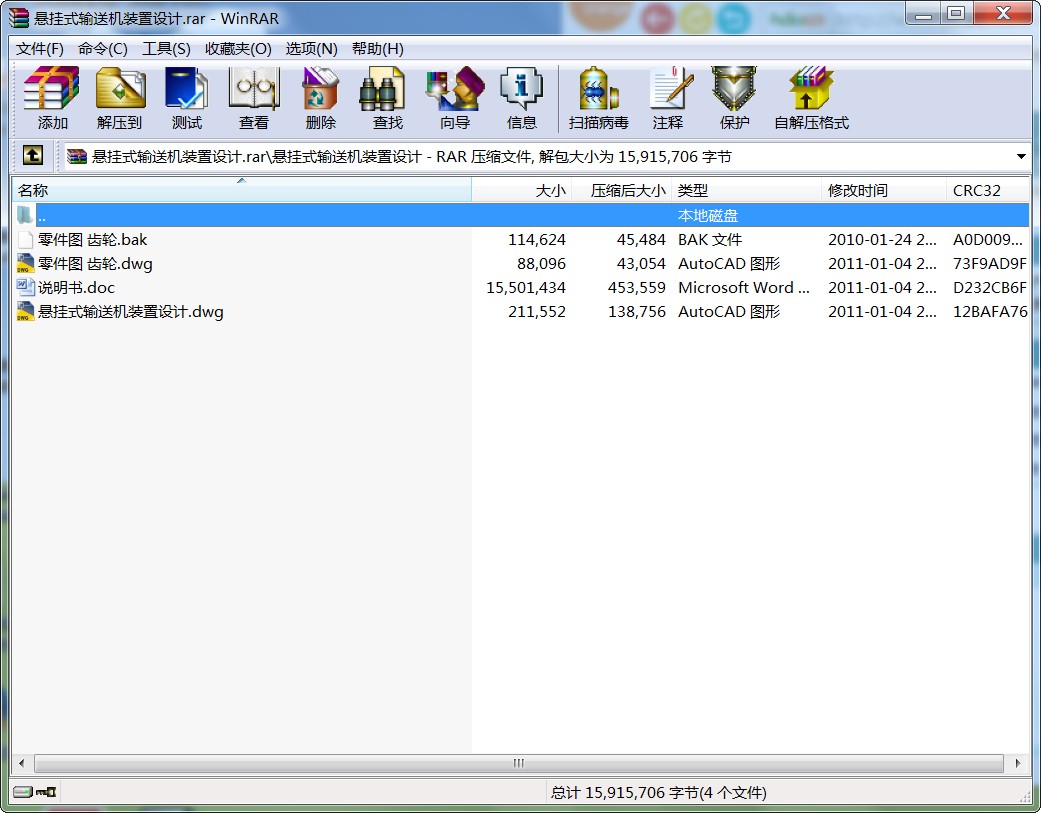Image resolution: width=1041 pixels, height=813 pixels.
Task: Click size value 211,552
Action: pyautogui.click(x=537, y=311)
